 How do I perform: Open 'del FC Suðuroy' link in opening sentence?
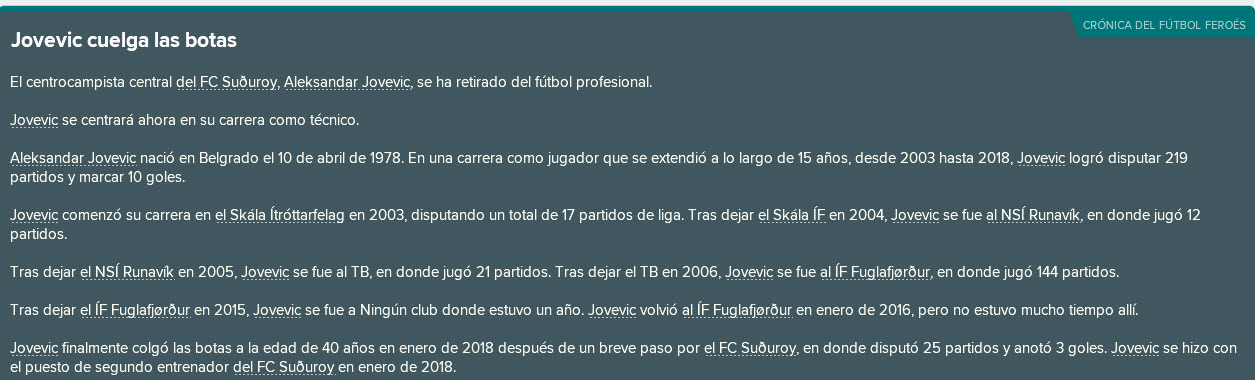[226, 82]
